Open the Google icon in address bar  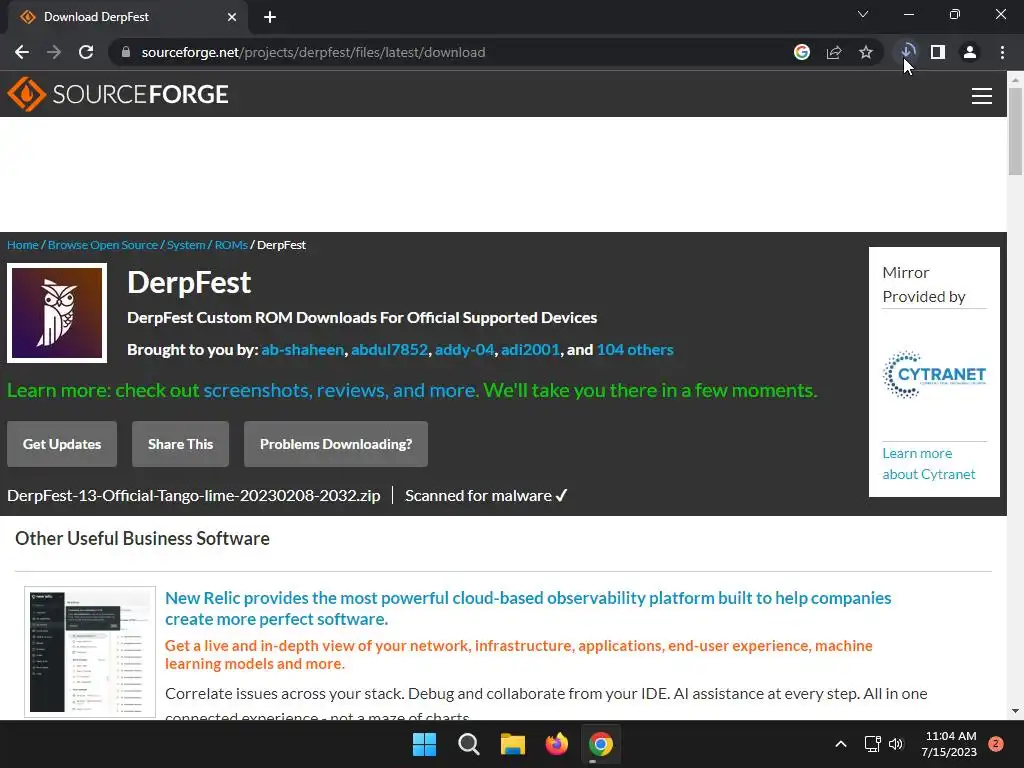click(x=801, y=52)
